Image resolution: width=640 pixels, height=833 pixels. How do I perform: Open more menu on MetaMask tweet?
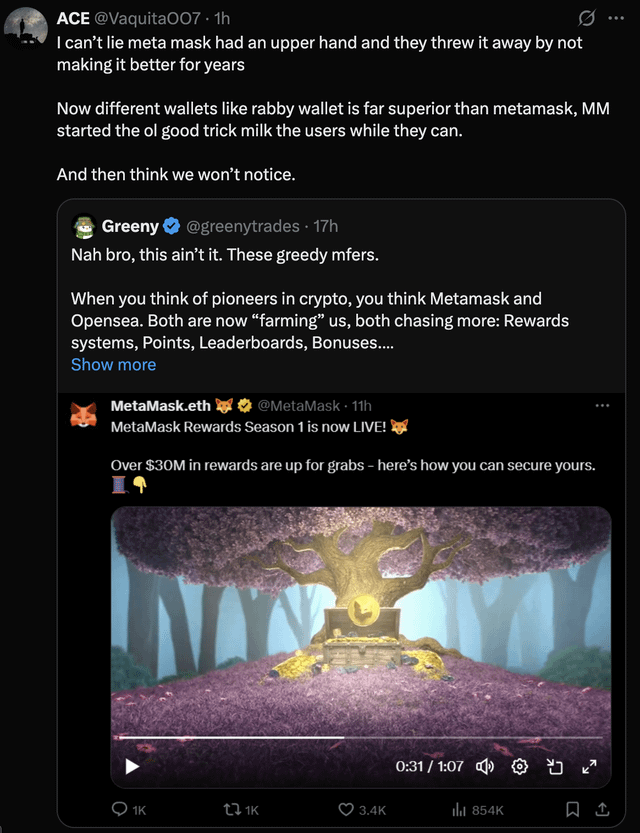pyautogui.click(x=602, y=405)
